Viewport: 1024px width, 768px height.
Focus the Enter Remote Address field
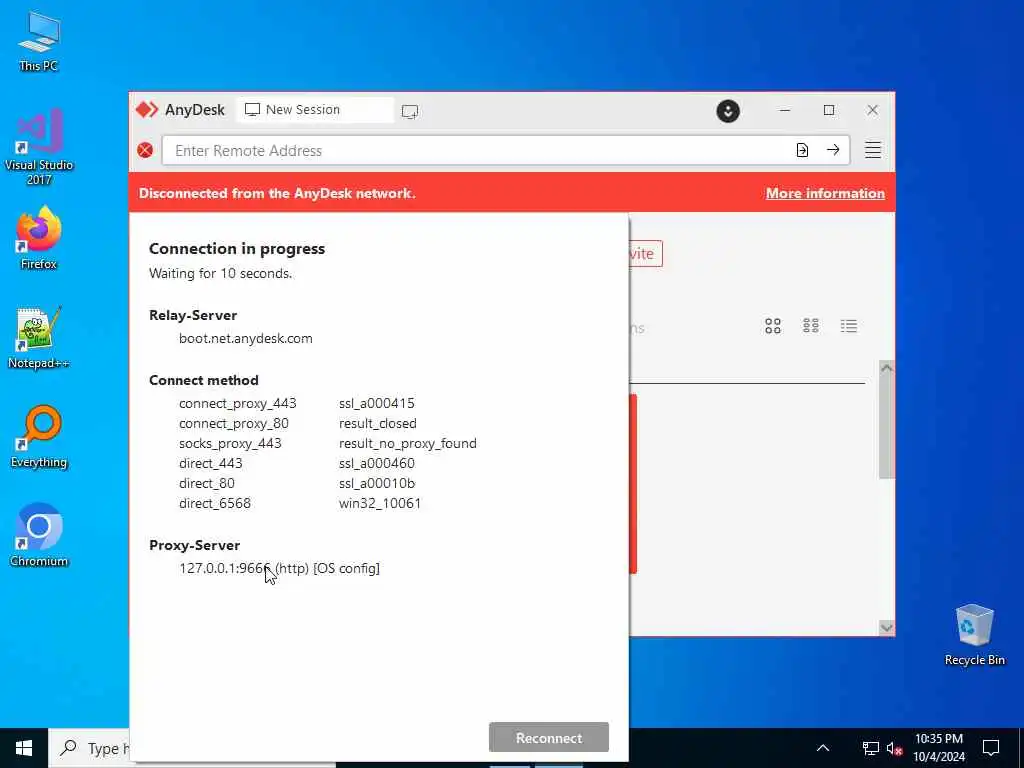[477, 151]
